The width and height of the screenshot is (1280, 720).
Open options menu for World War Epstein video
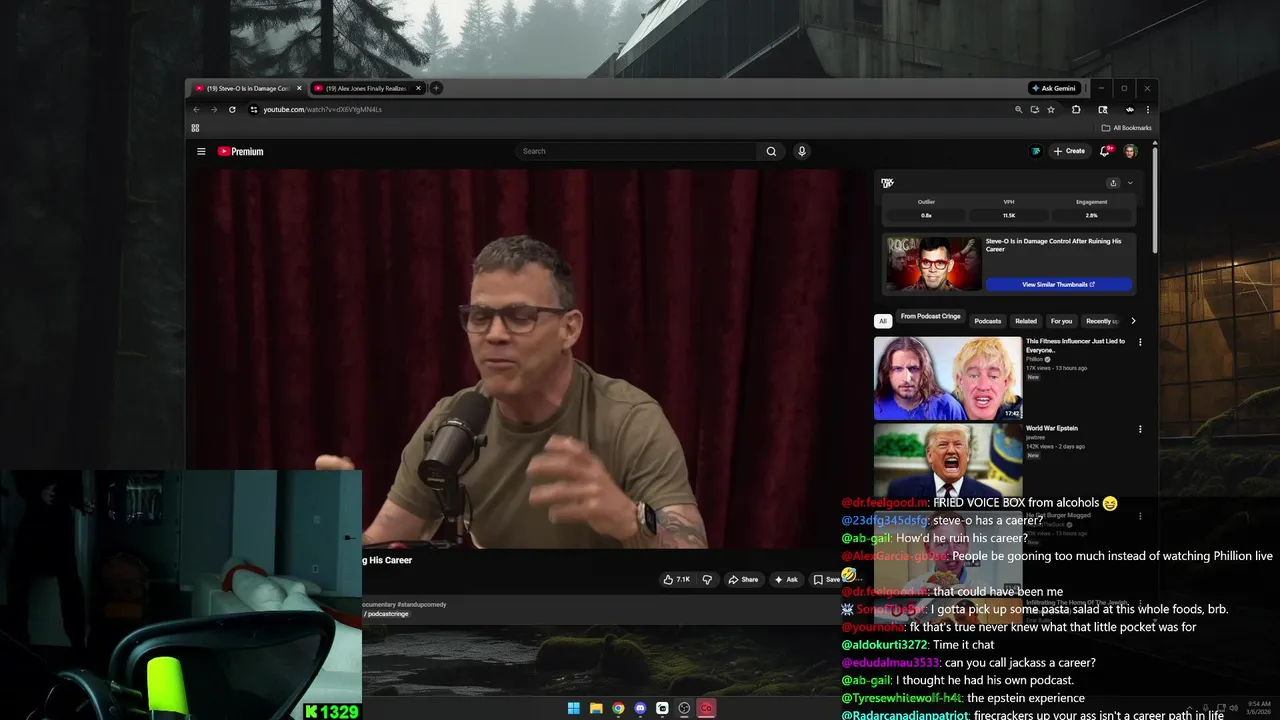click(1140, 429)
